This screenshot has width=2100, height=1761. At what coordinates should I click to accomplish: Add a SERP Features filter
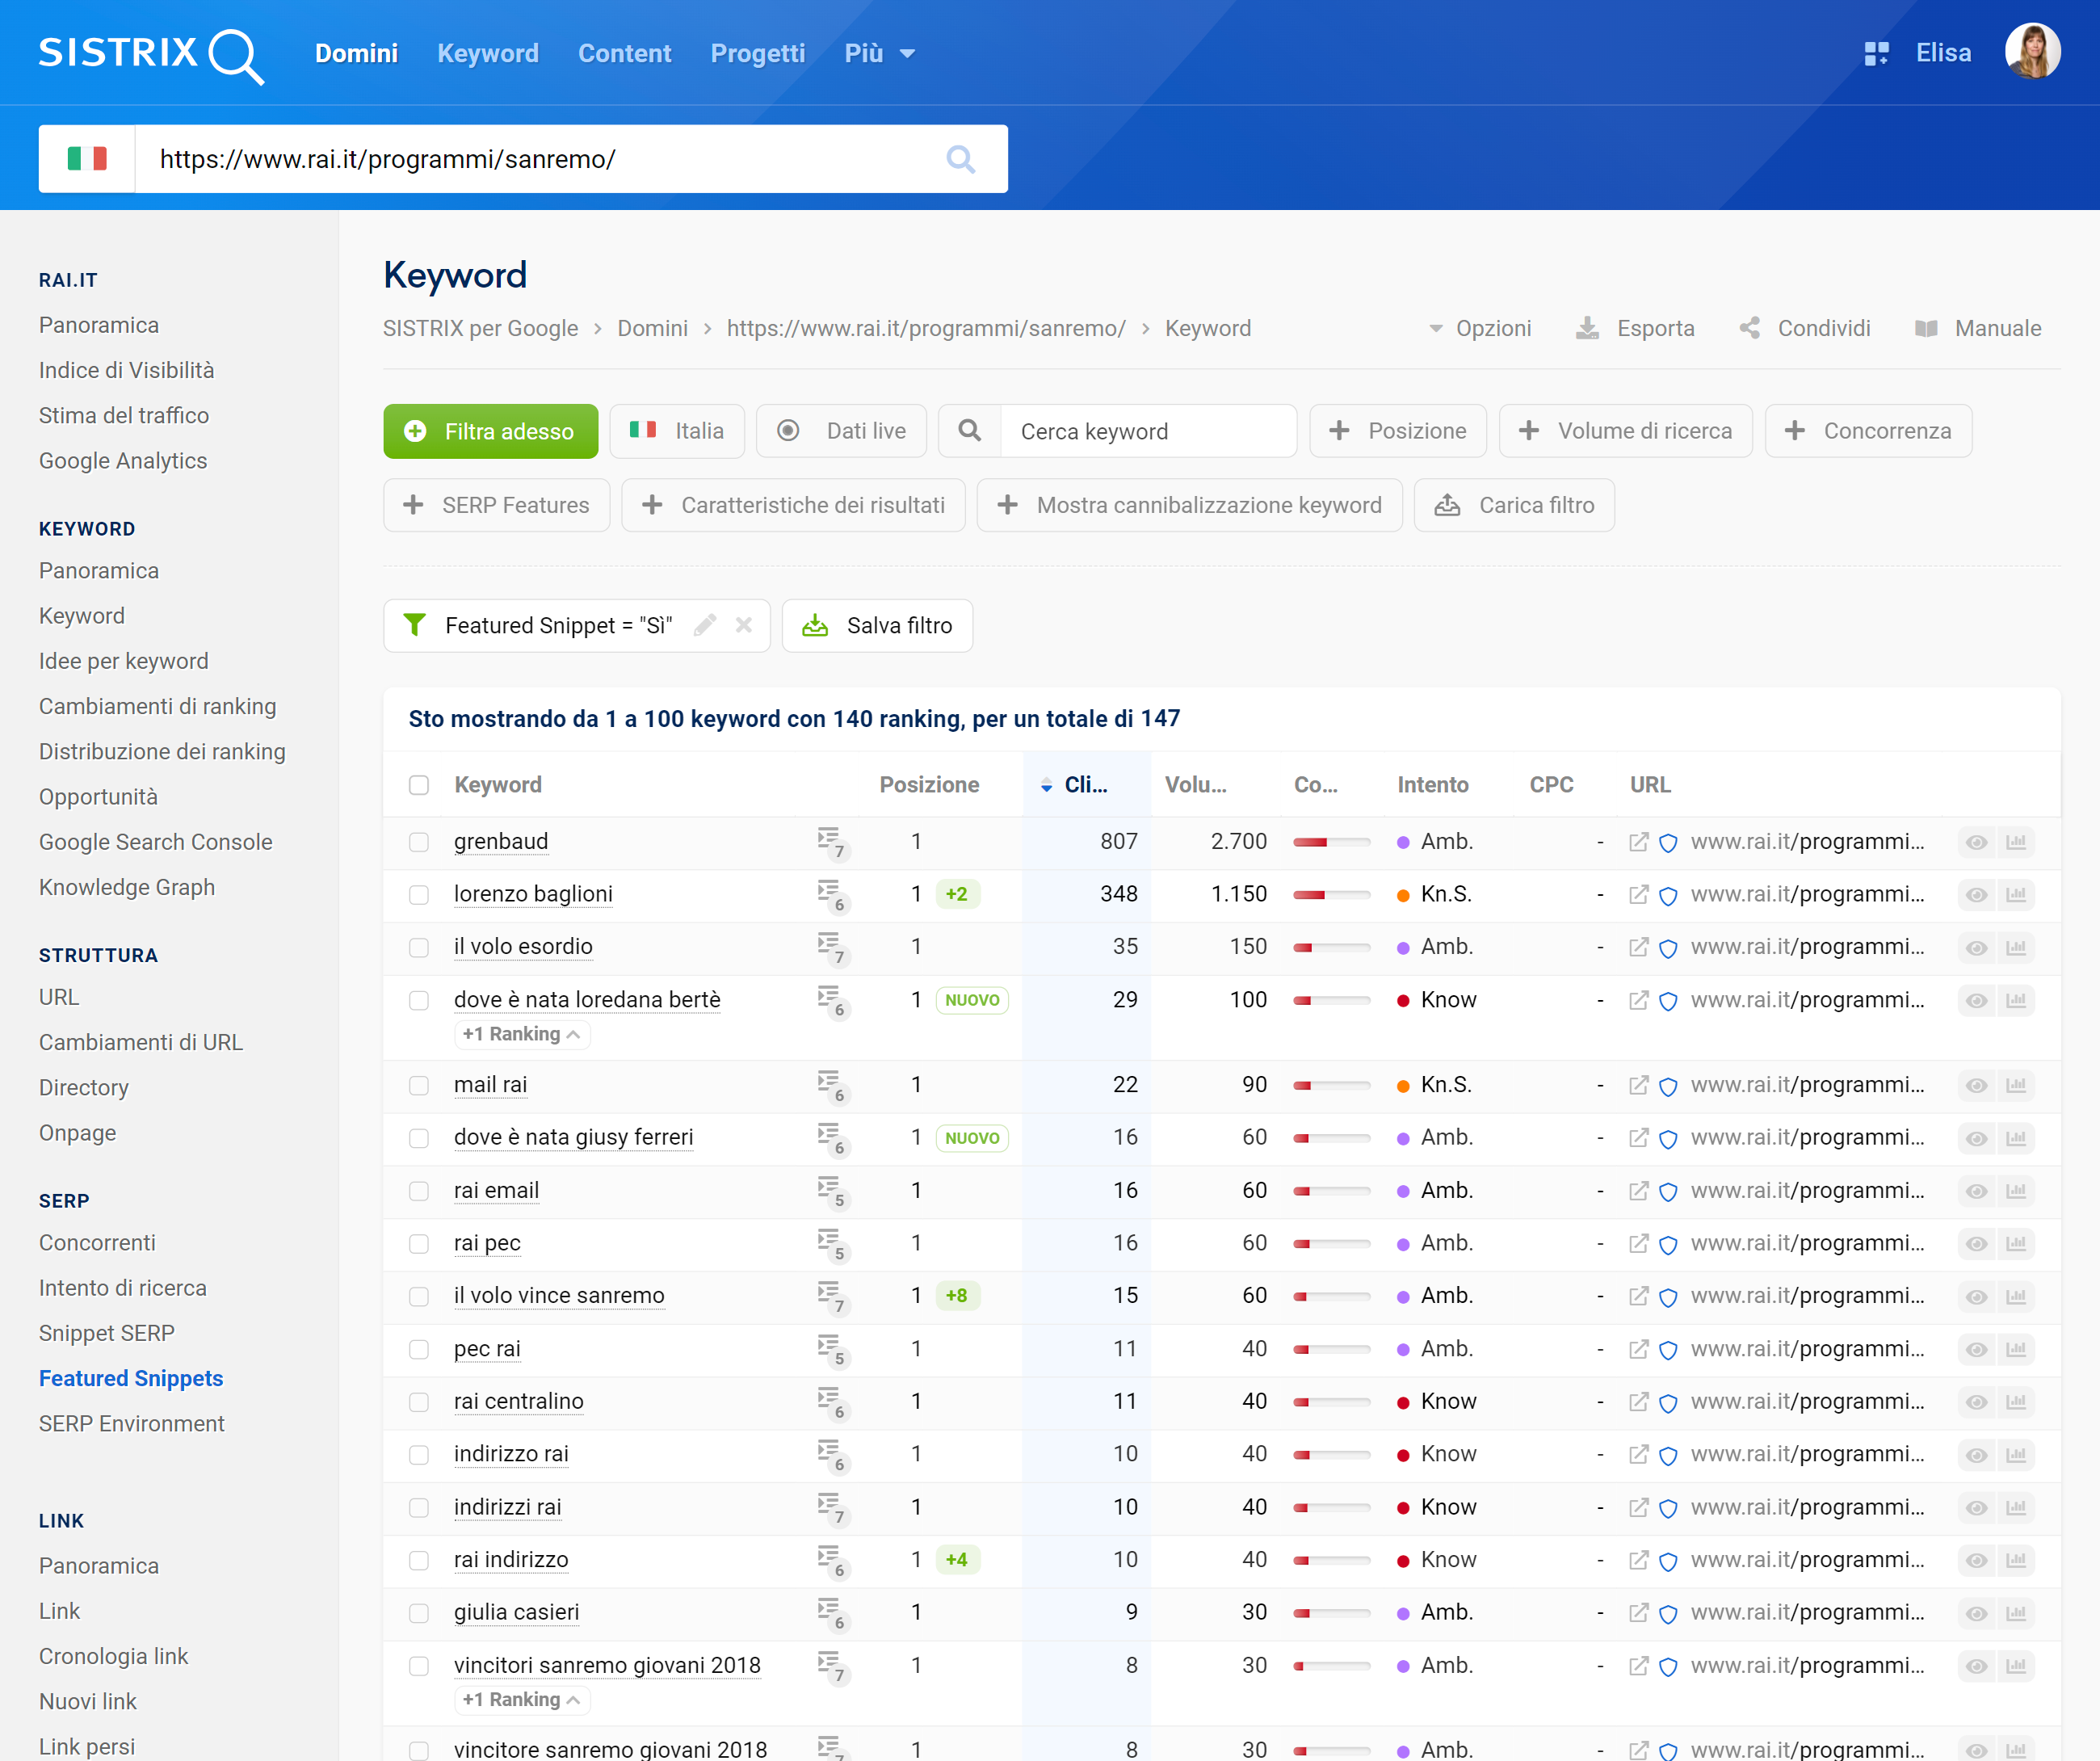coord(497,505)
